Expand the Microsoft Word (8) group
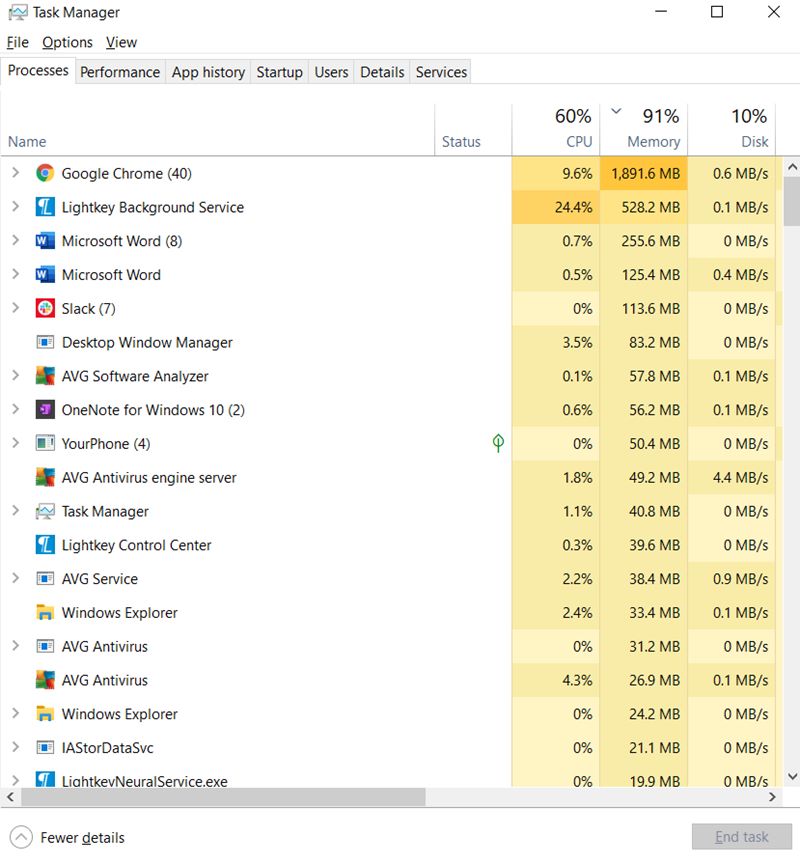The width and height of the screenshot is (800, 864). tap(18, 241)
